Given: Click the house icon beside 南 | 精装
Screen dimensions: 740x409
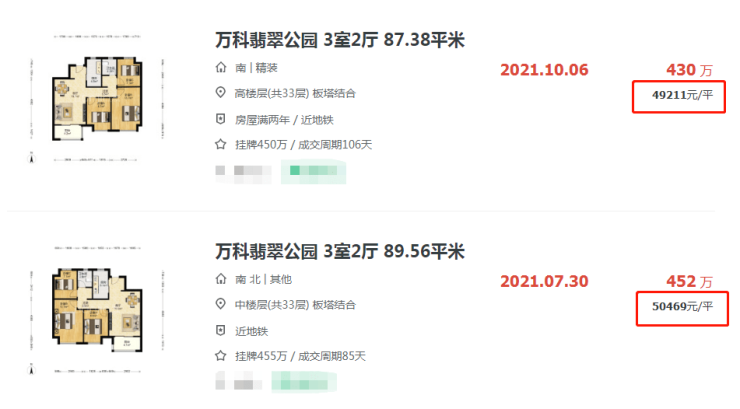Looking at the screenshot, I should 221,68.
